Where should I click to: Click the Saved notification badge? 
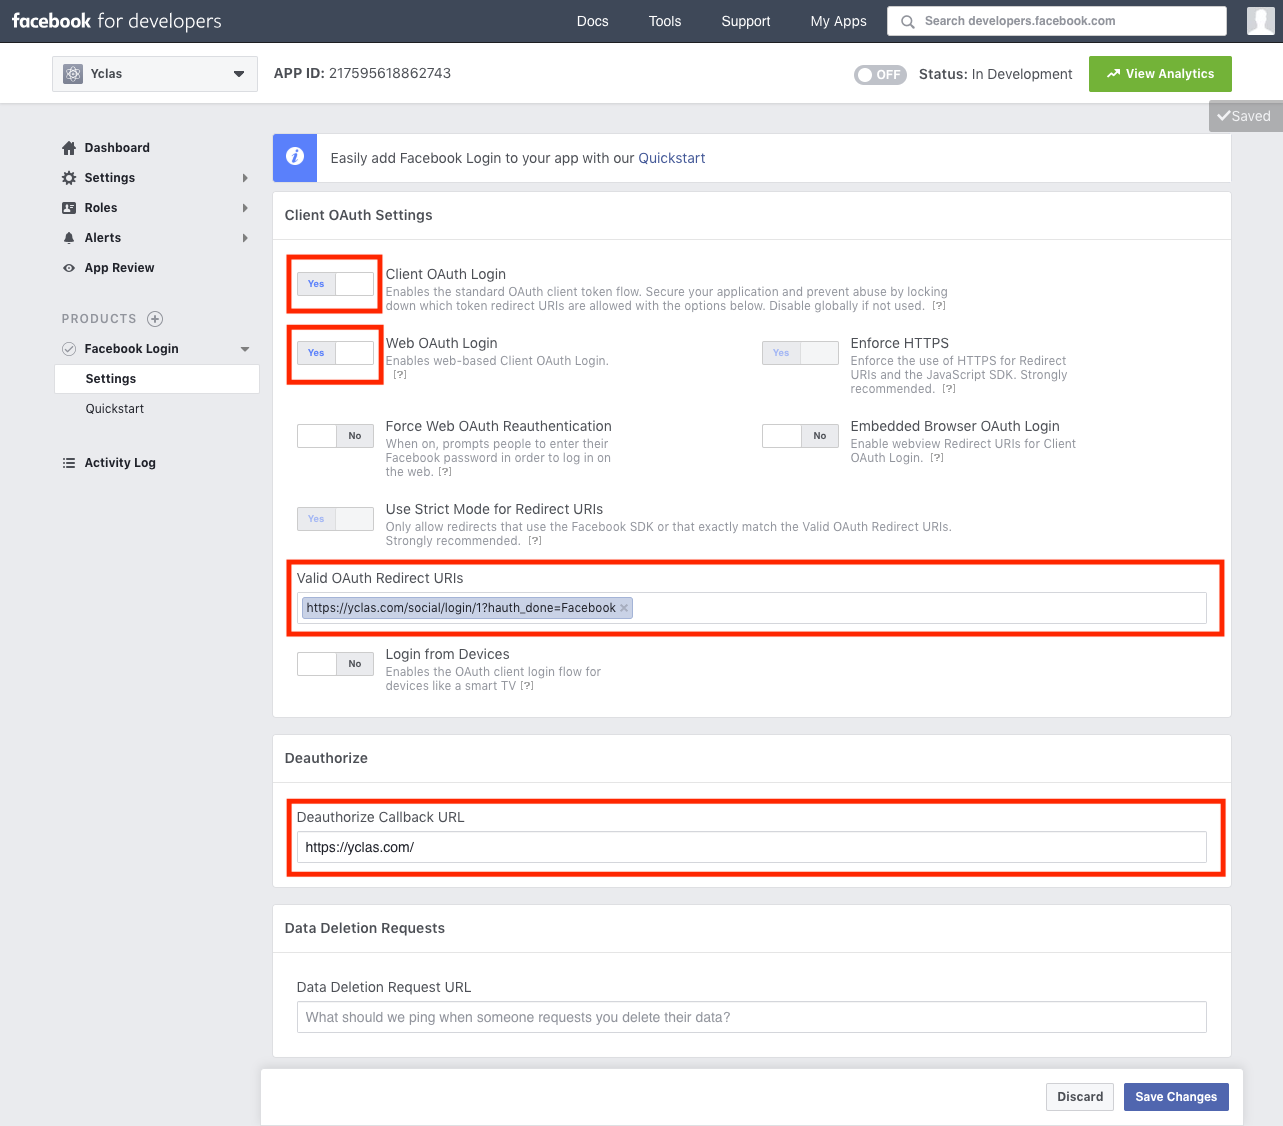point(1245,116)
